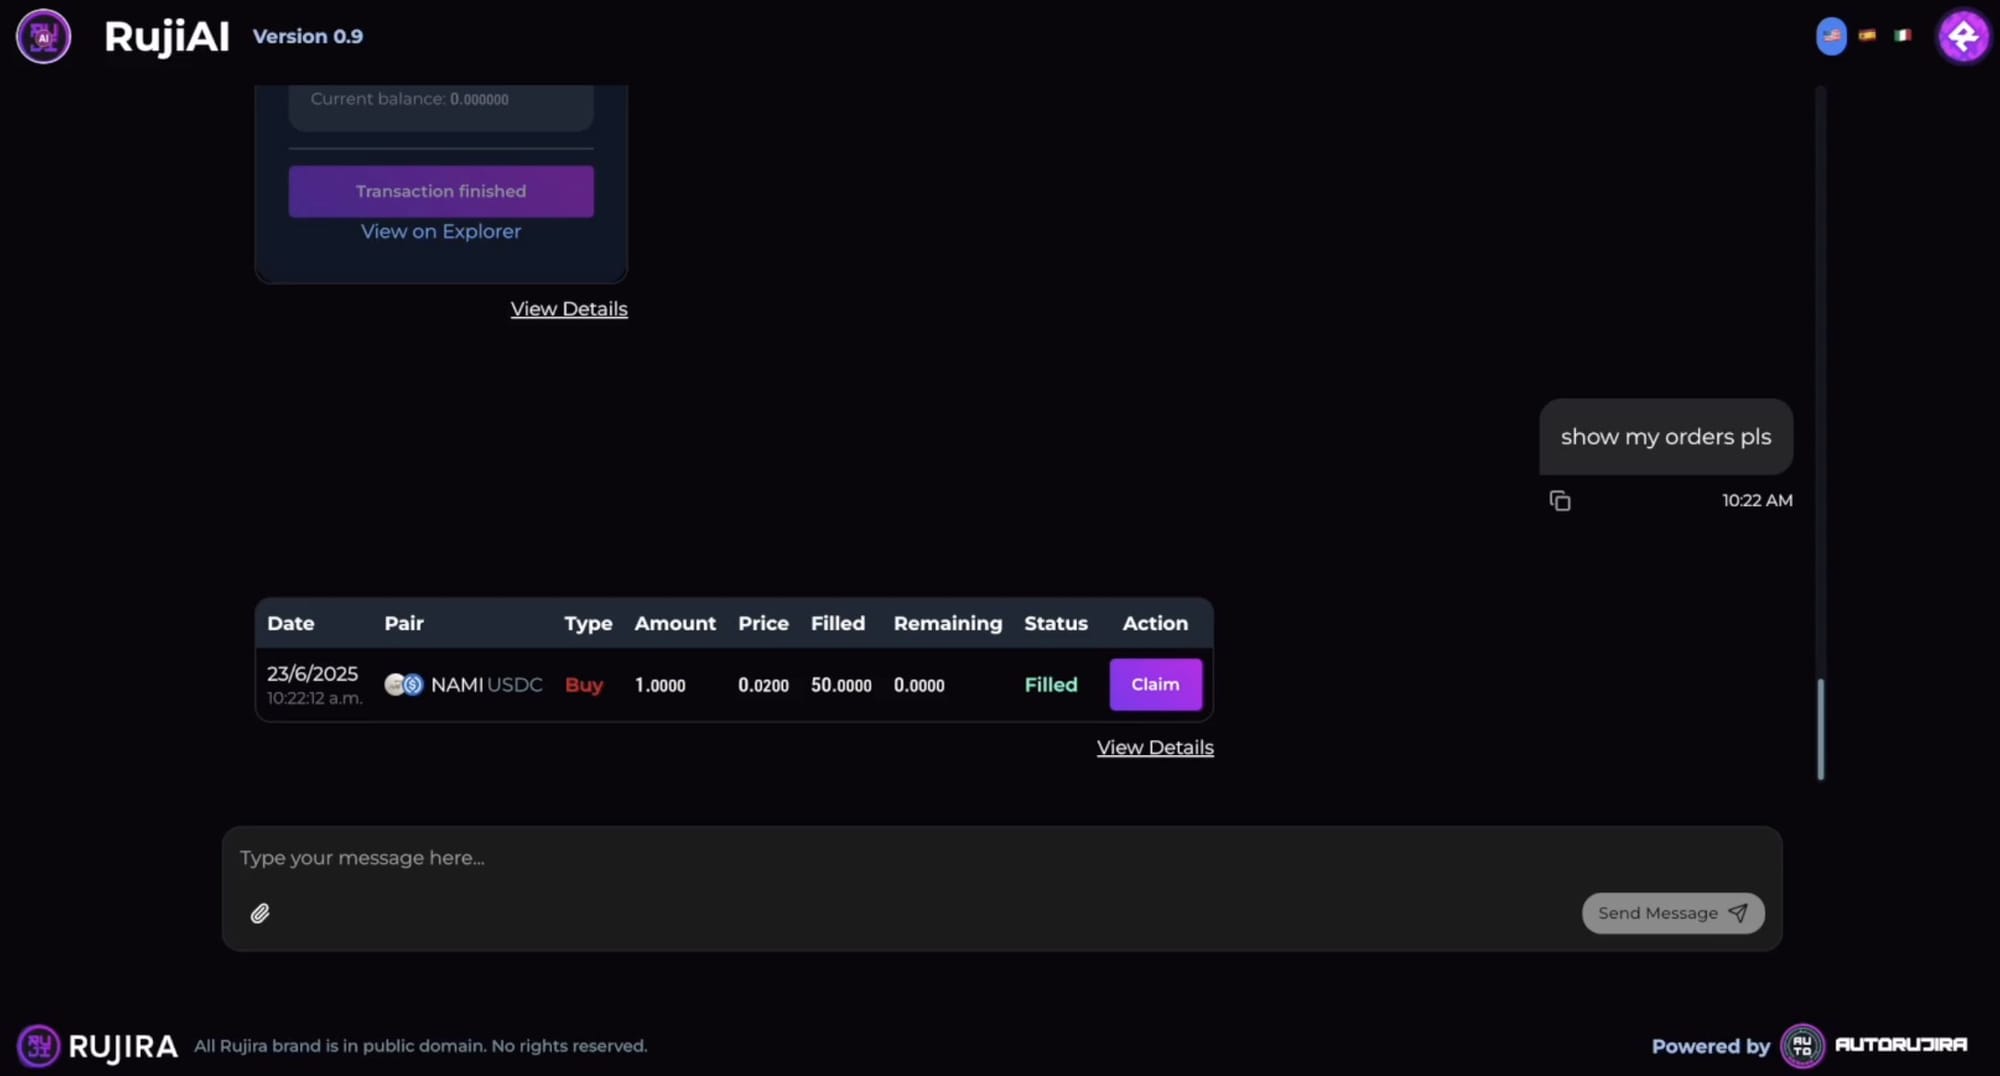Switch language to the Spanish flag

[x=1867, y=35]
